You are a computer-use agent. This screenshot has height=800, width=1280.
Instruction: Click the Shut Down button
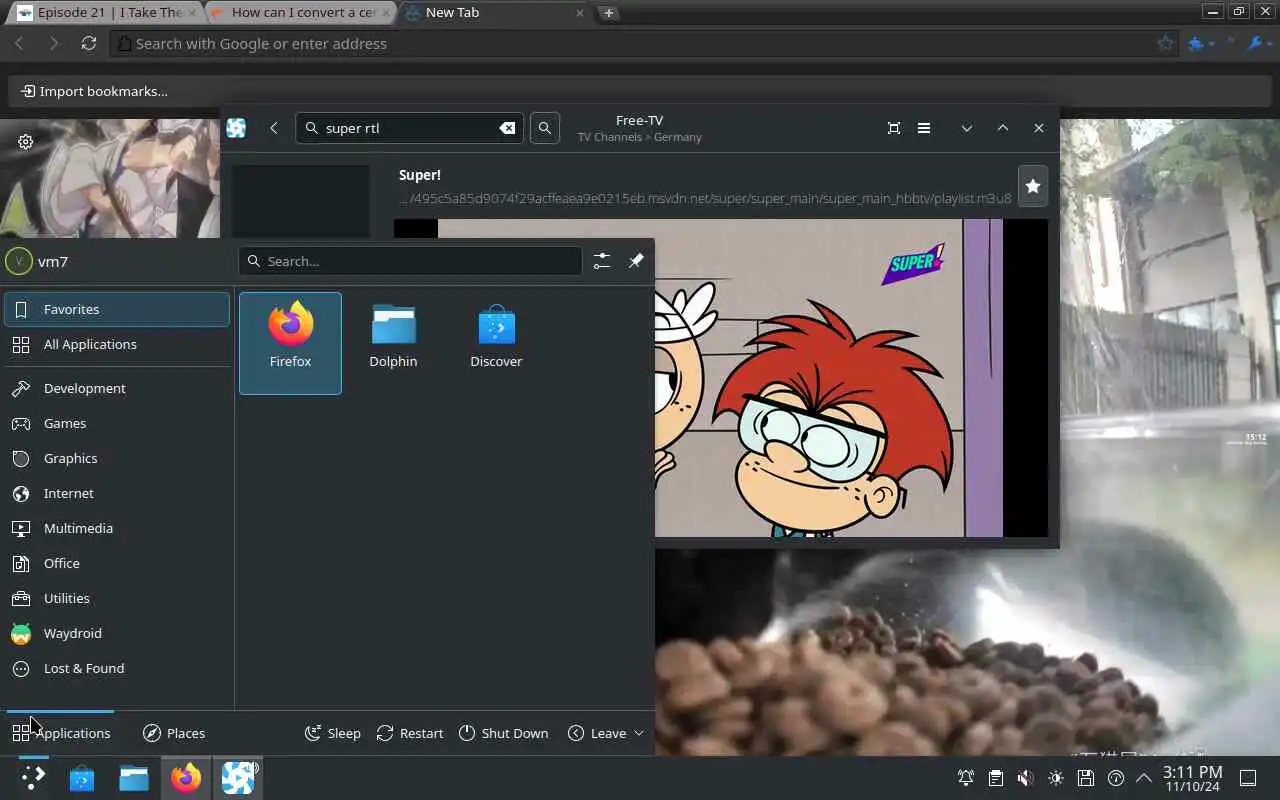point(503,733)
